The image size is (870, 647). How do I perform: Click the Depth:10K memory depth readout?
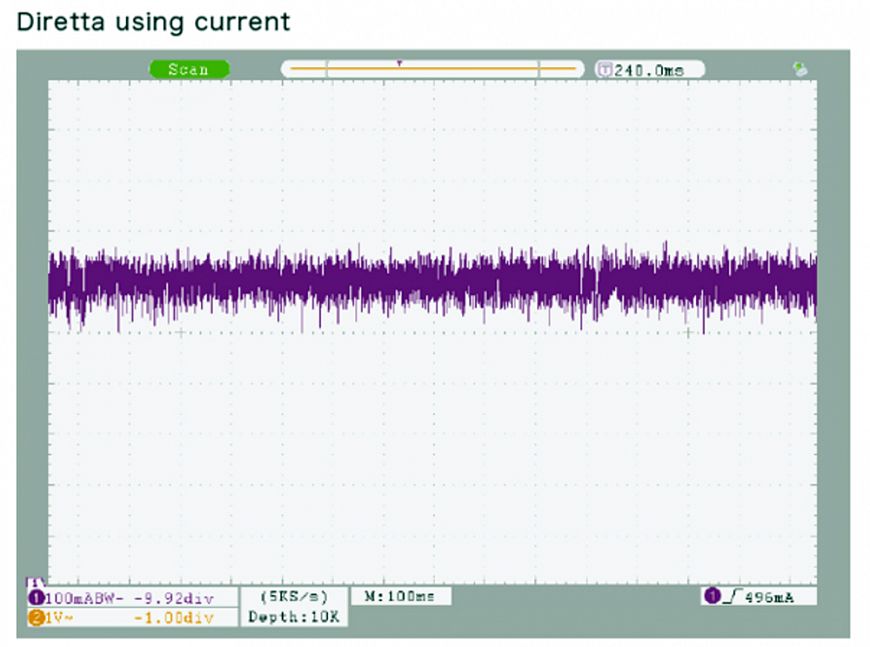tap(294, 617)
